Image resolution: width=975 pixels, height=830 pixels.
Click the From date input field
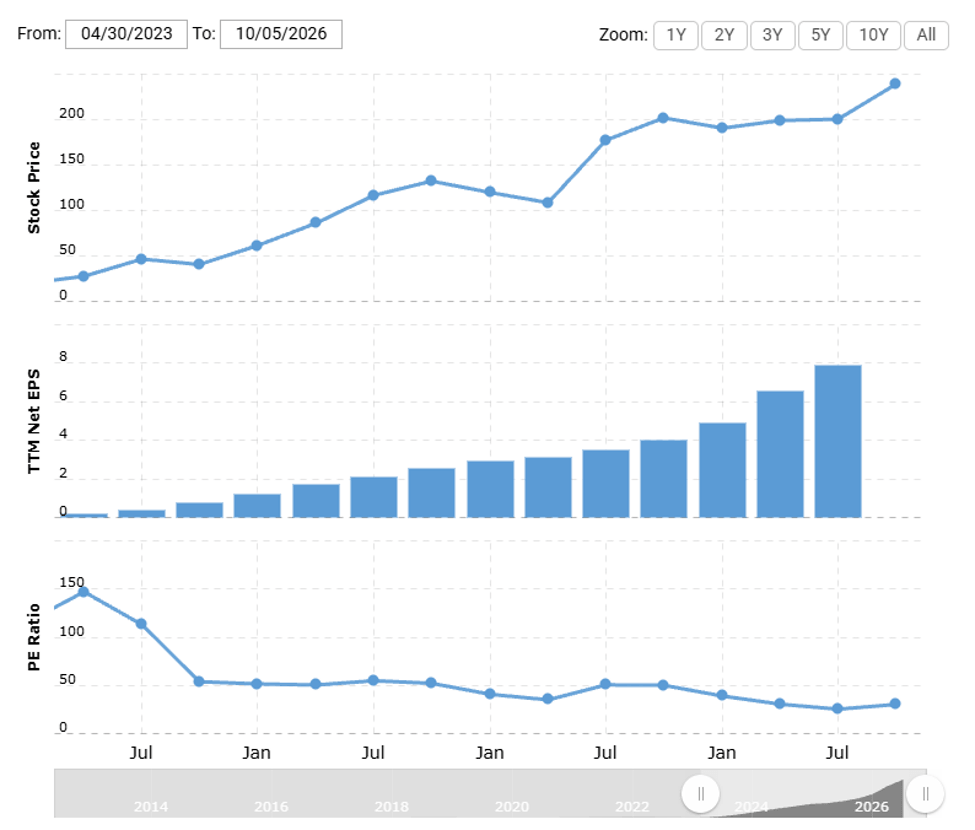tap(126, 34)
